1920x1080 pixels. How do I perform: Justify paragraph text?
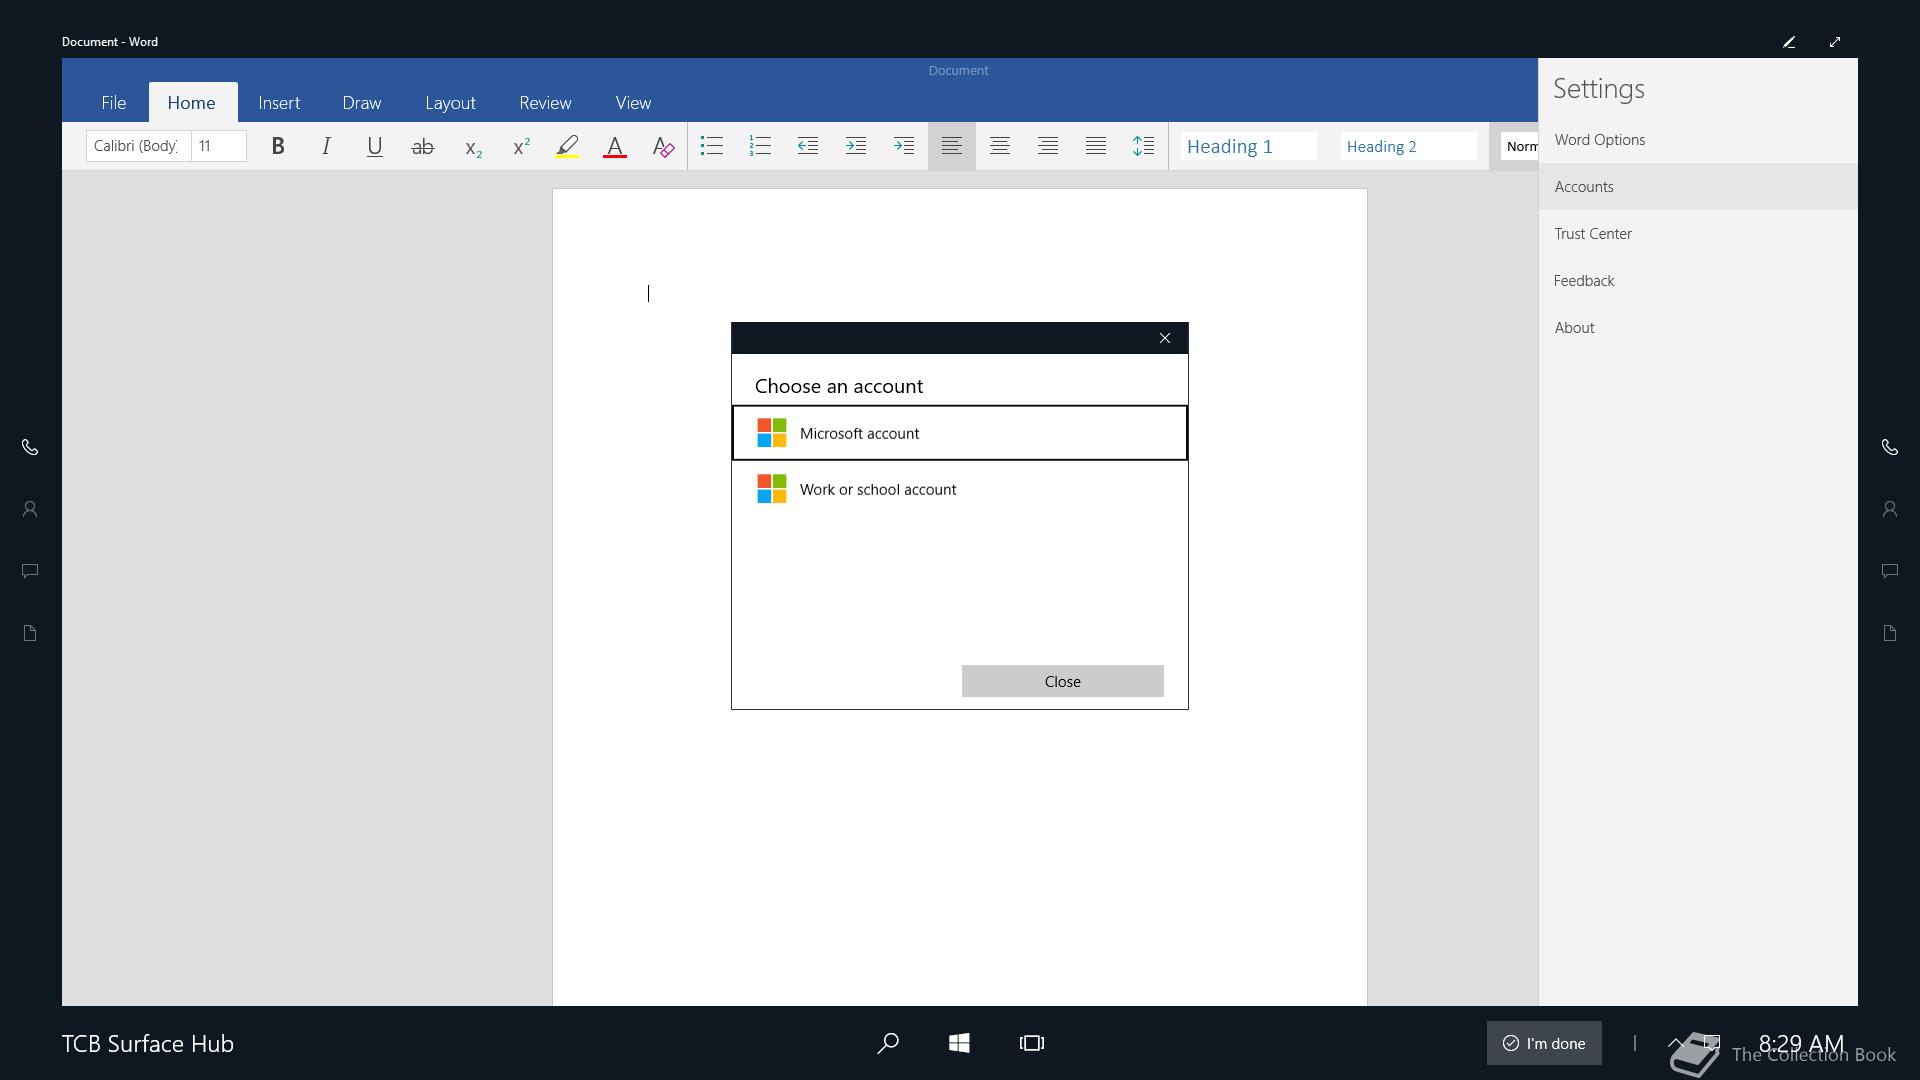1095,146
